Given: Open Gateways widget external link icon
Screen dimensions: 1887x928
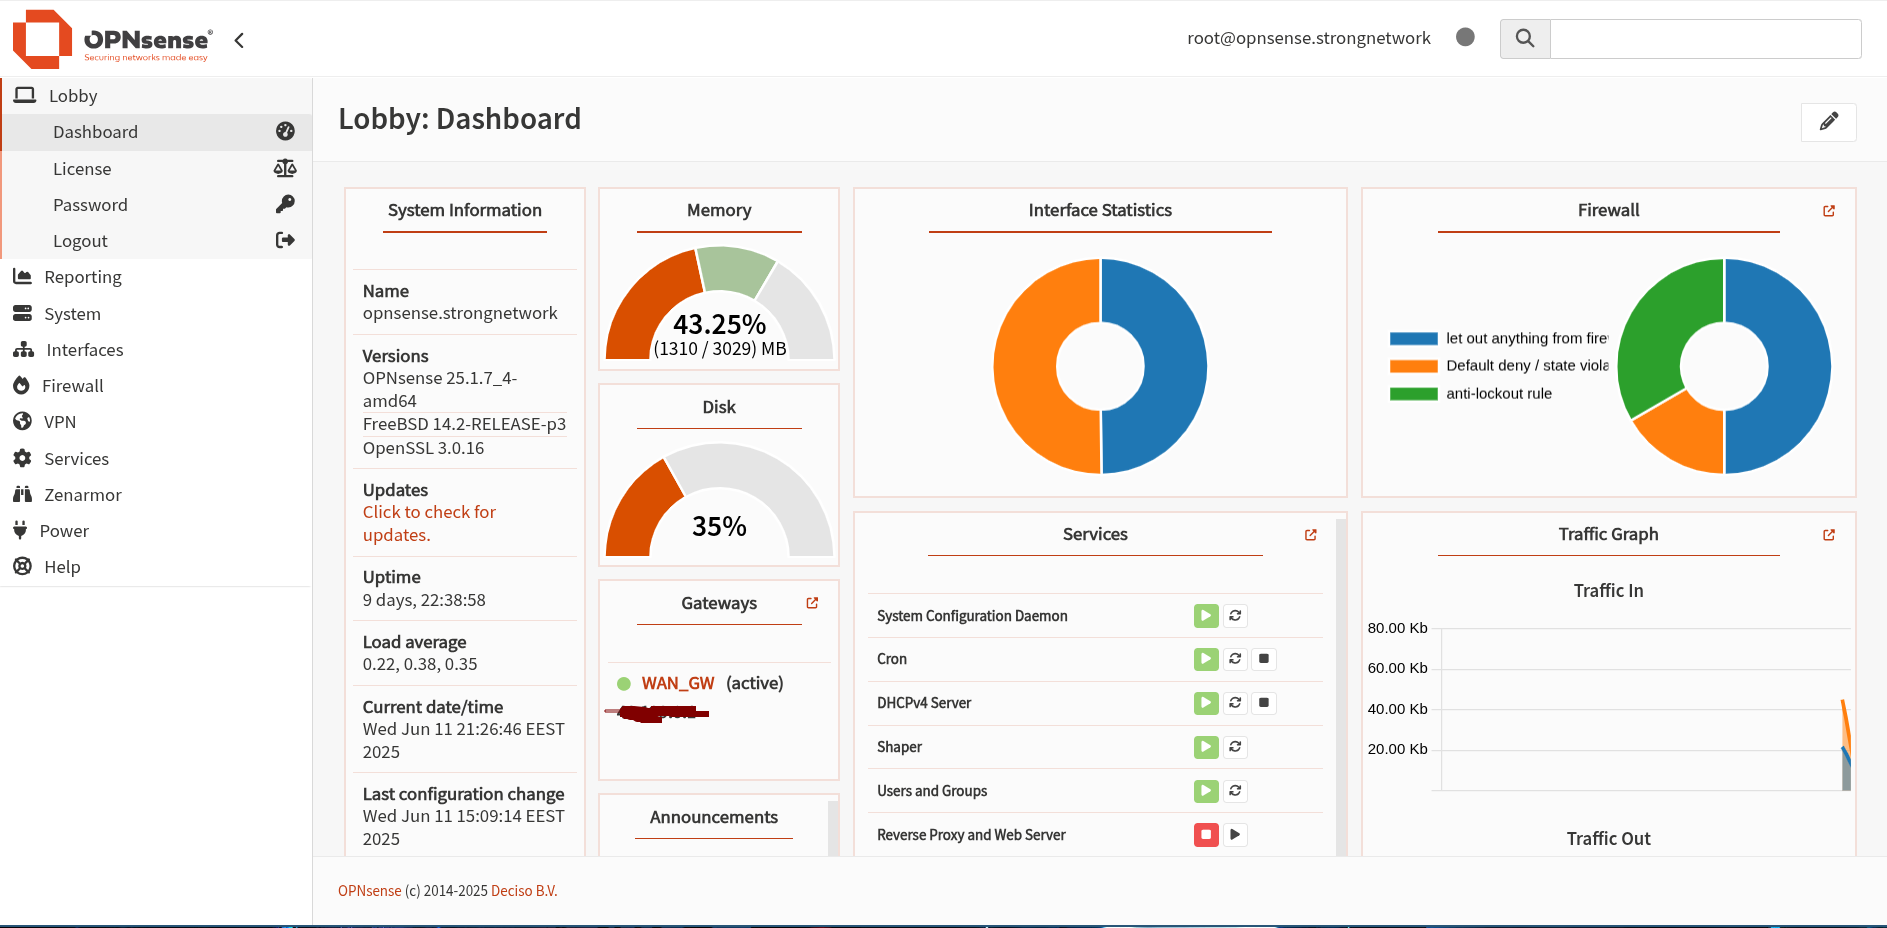Looking at the screenshot, I should point(812,603).
